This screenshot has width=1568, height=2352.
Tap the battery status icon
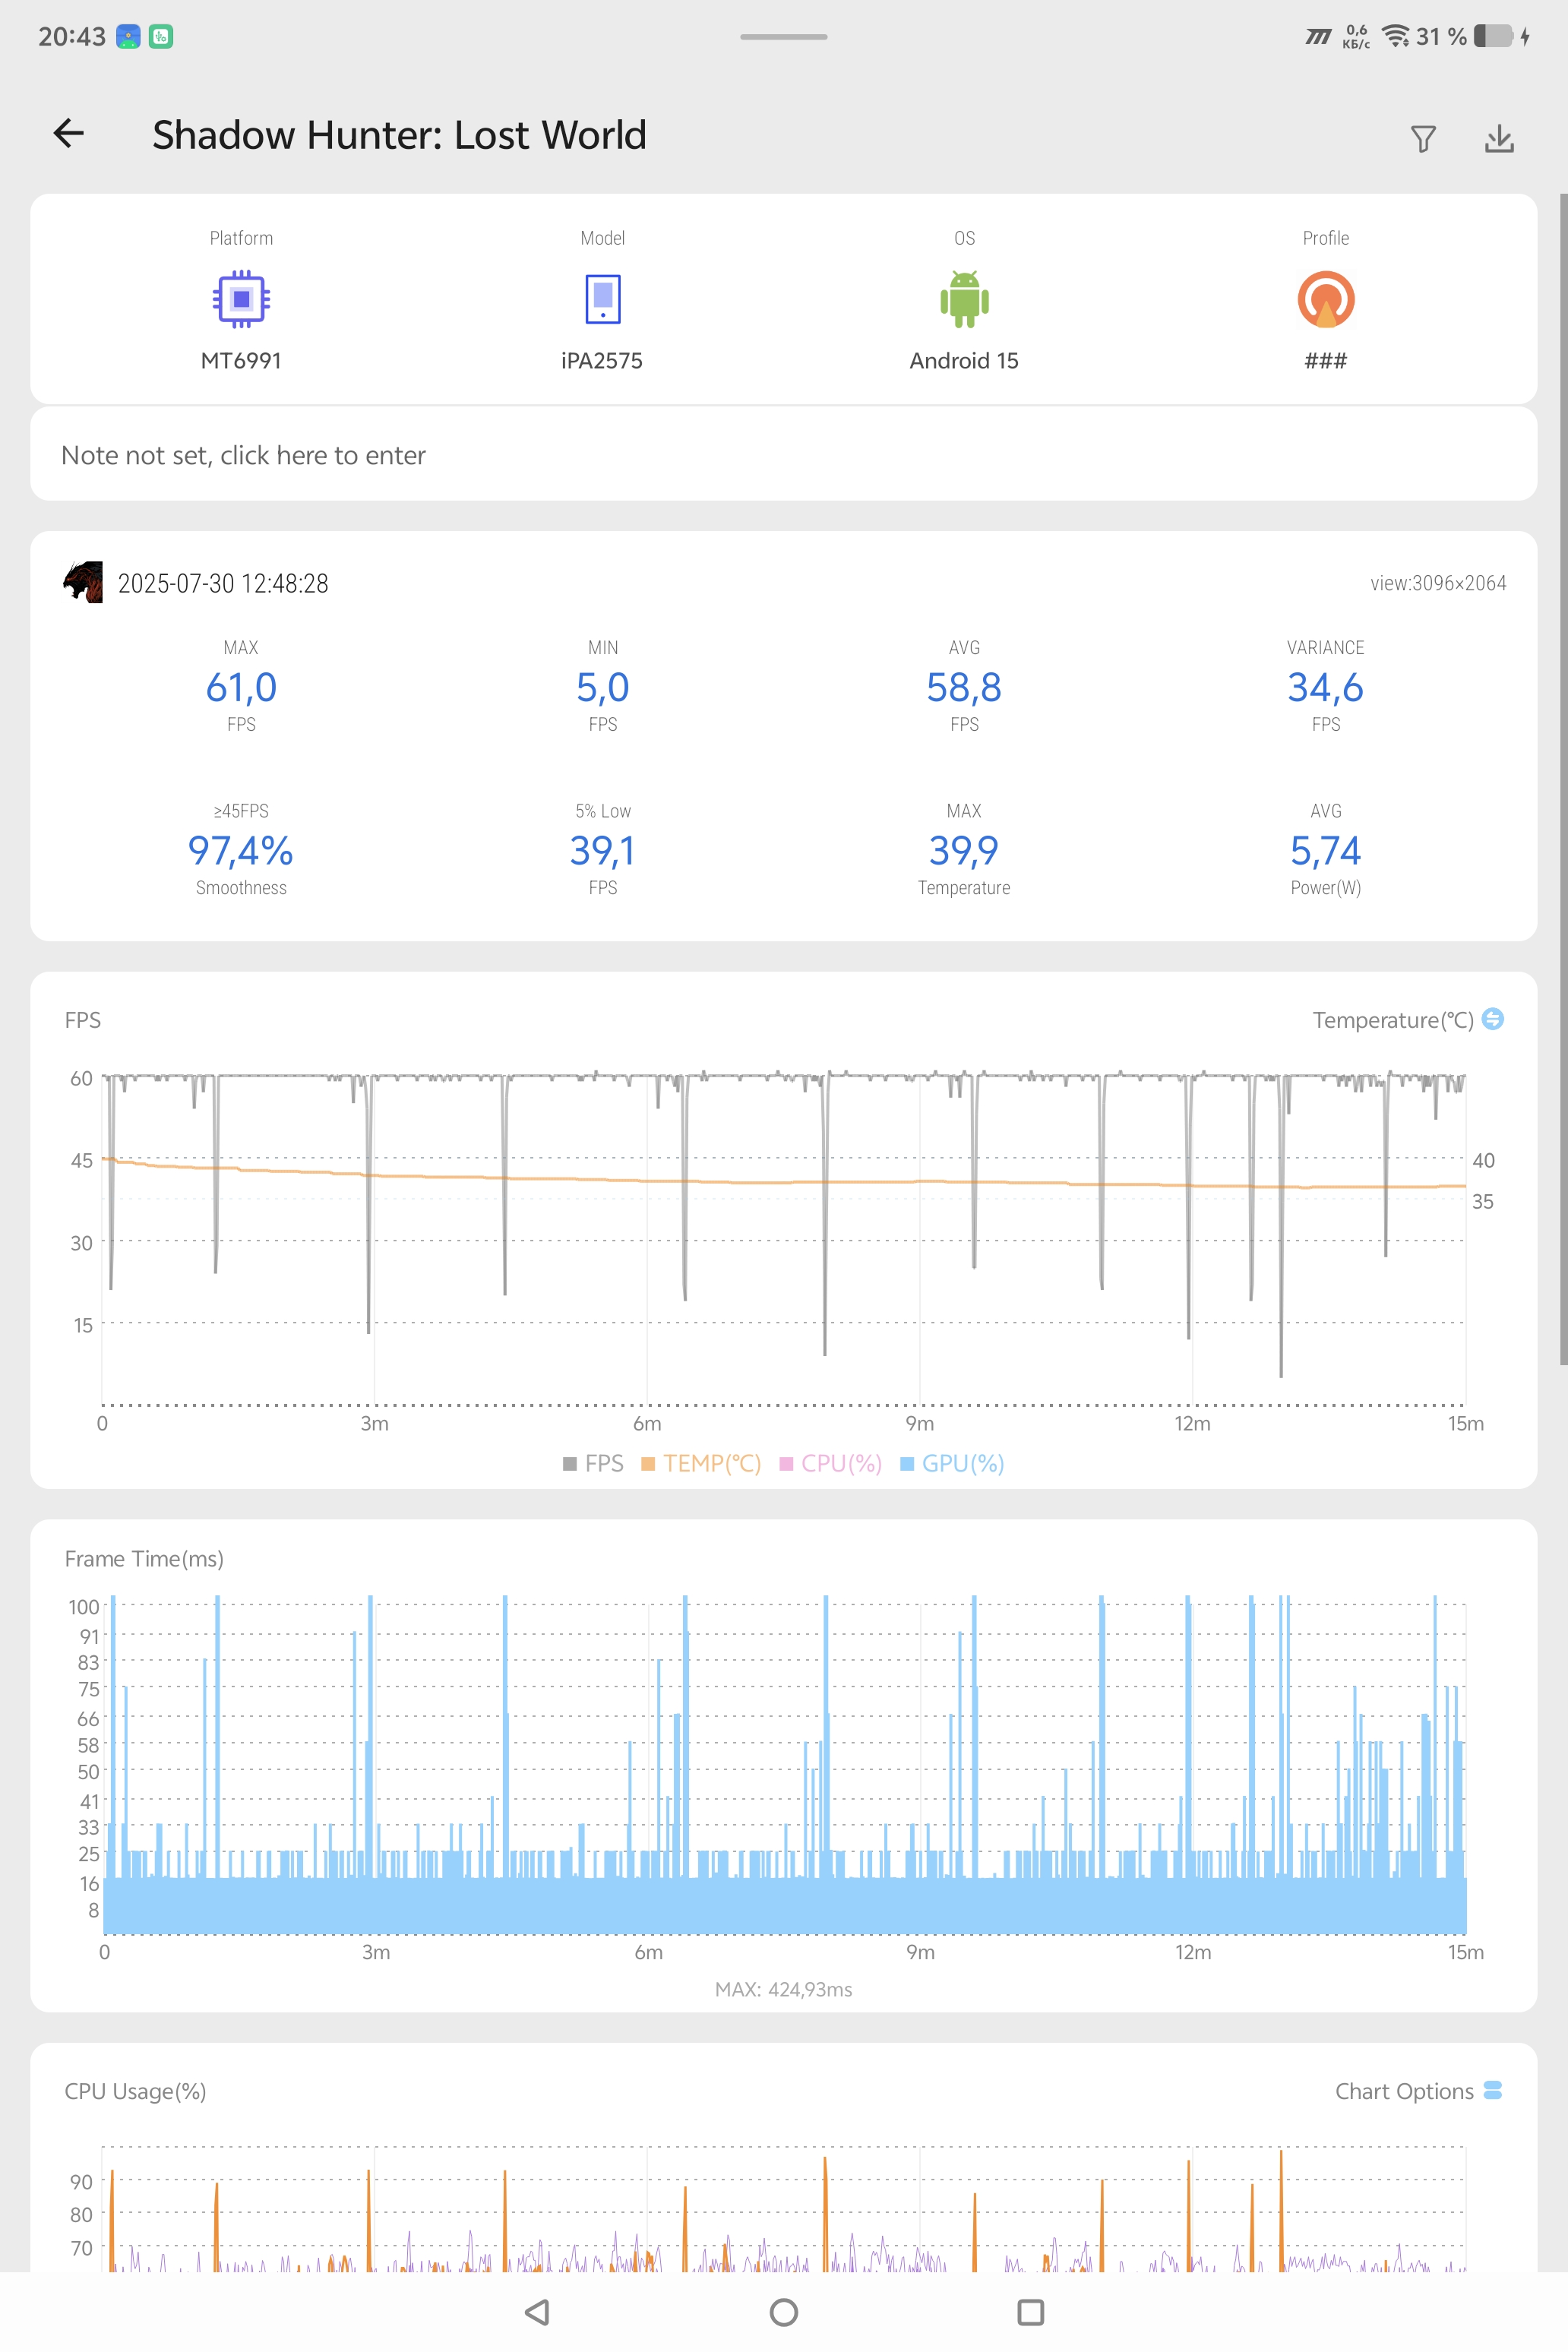[1493, 36]
